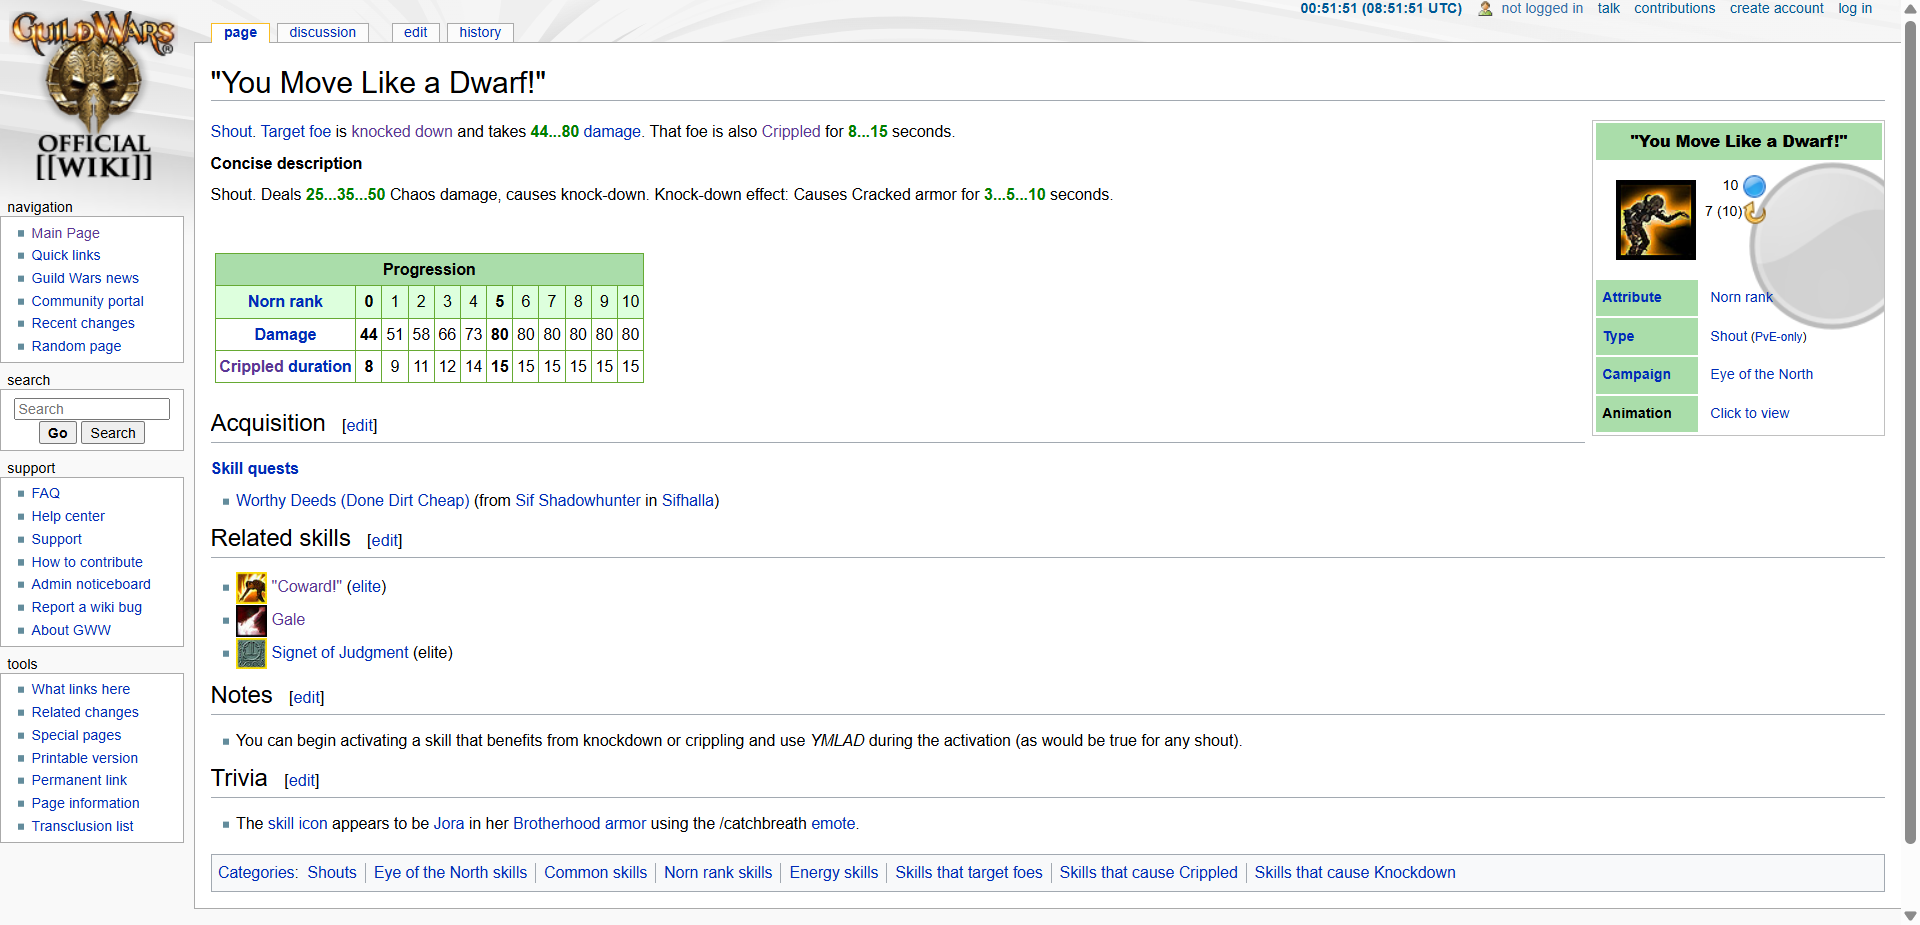
Task: Open the Shouts category
Action: (331, 872)
